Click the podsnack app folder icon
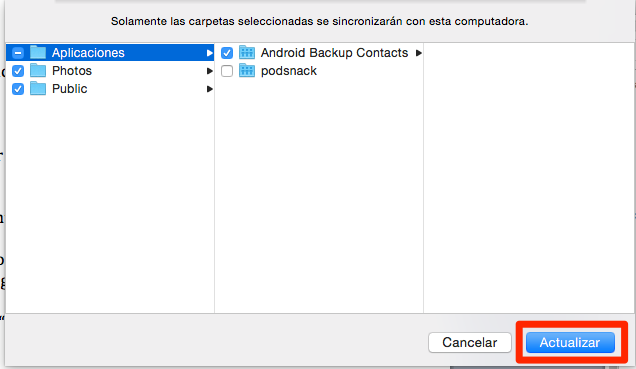 coord(247,71)
